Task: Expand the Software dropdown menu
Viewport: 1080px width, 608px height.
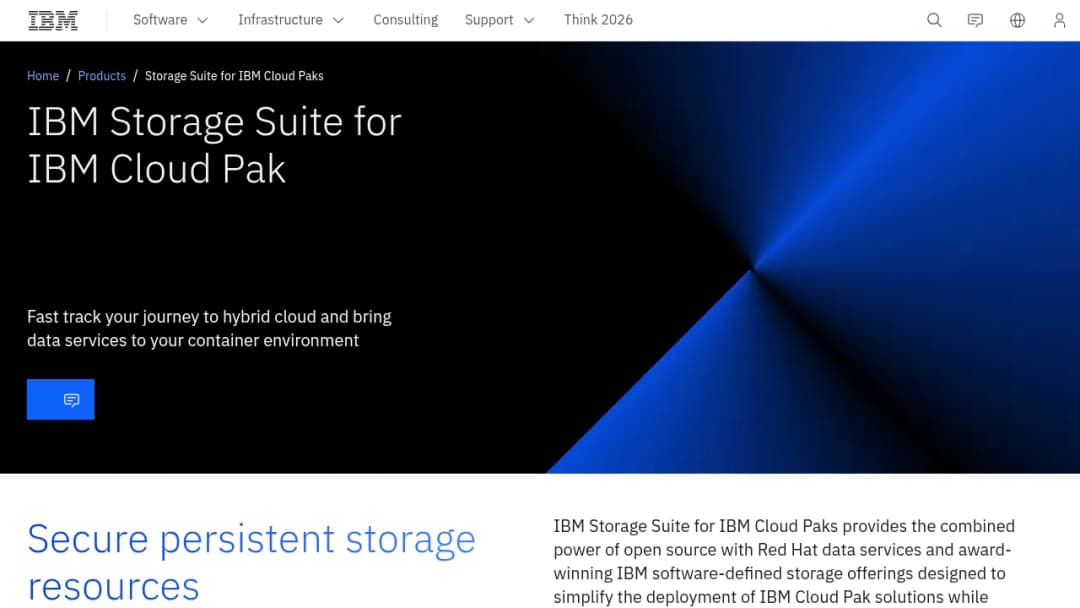Action: [170, 20]
